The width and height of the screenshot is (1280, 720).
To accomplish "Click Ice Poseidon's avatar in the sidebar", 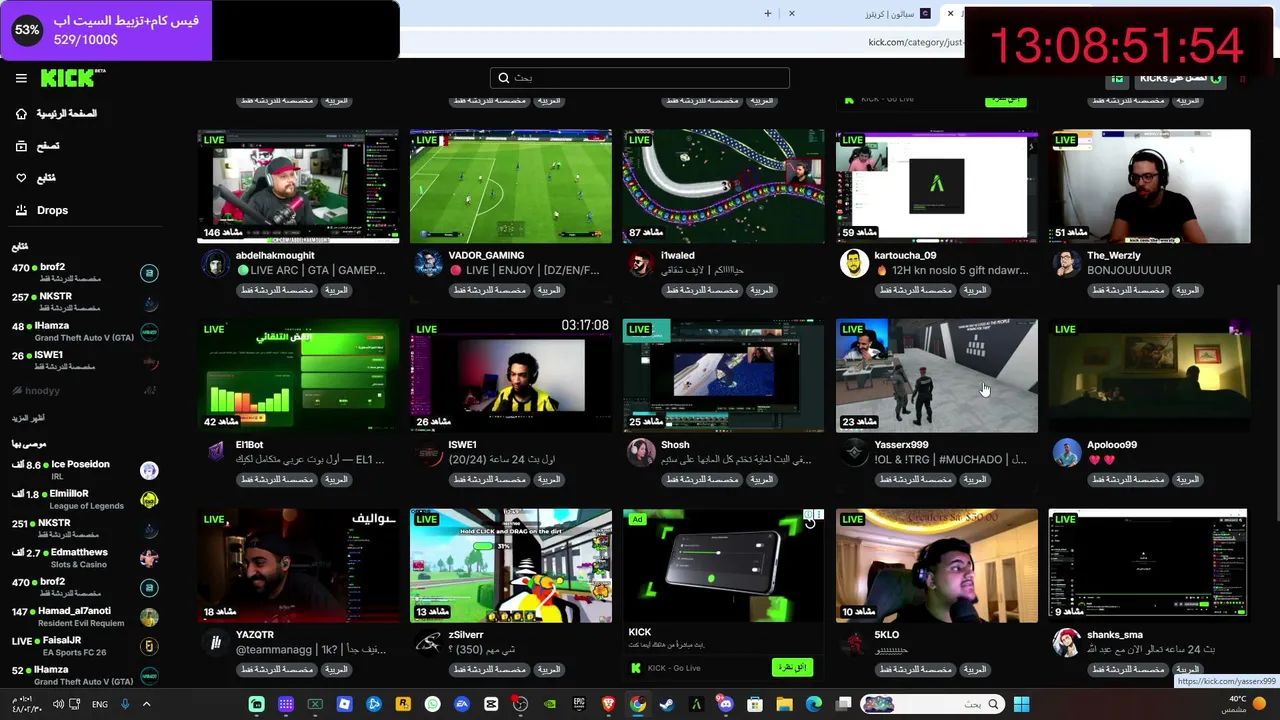I will [149, 470].
